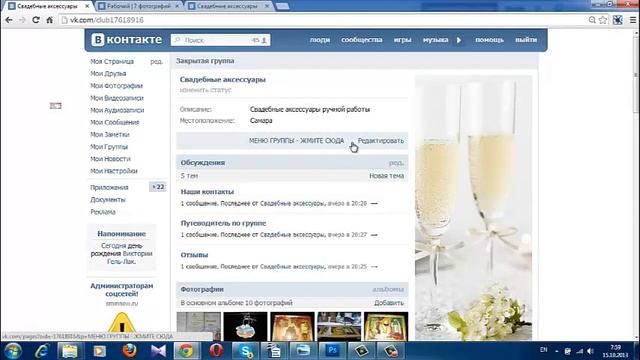Click the browser extension icon beside star

click(x=618, y=20)
